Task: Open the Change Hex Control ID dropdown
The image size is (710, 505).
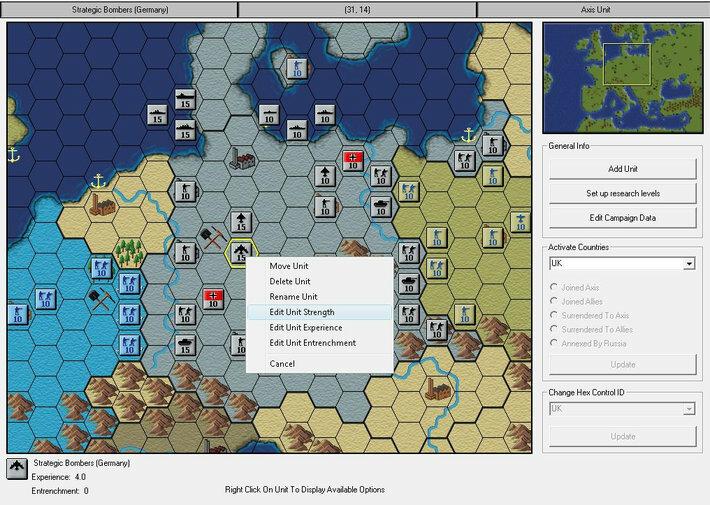Action: coord(689,409)
